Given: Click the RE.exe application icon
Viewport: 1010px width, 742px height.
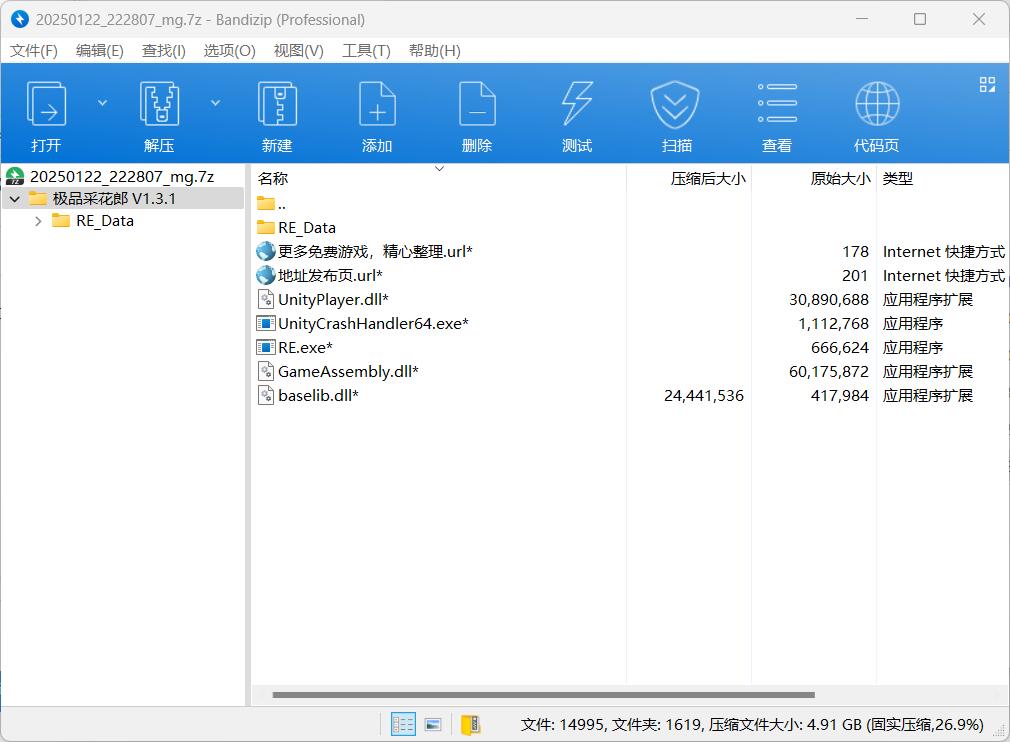Looking at the screenshot, I should click(265, 348).
